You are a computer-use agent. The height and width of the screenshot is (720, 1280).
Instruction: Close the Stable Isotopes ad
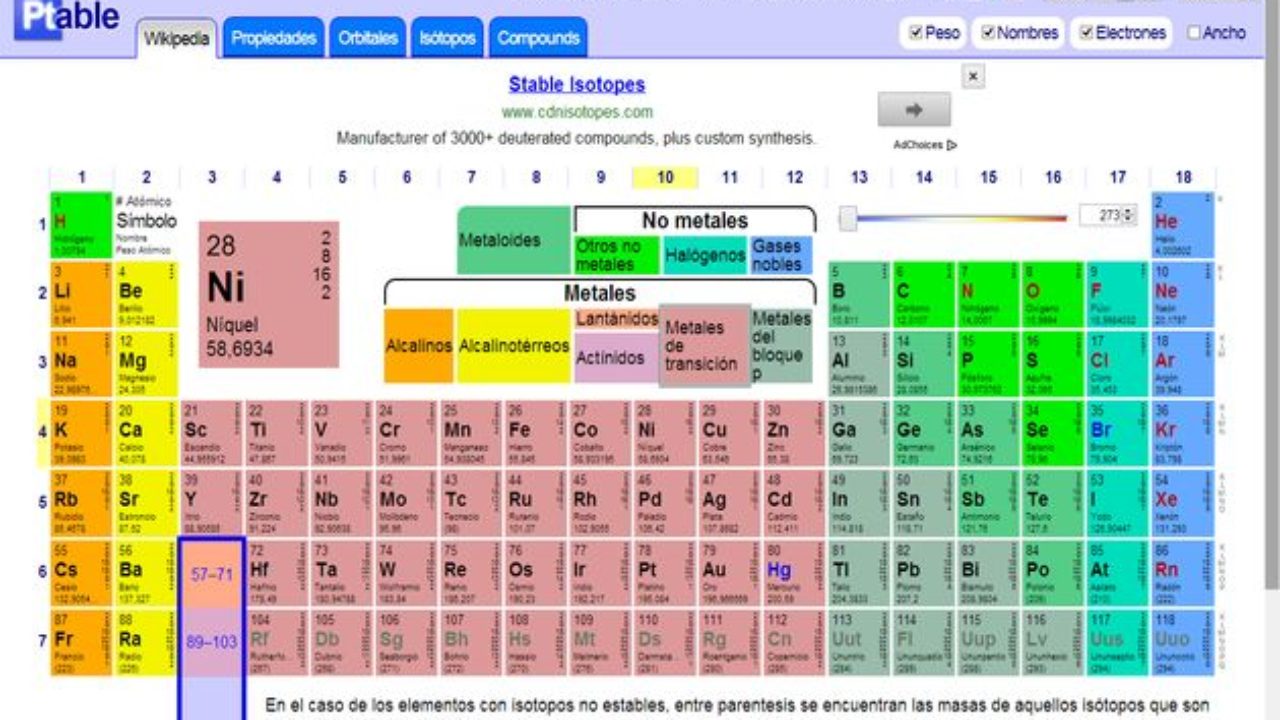(973, 76)
